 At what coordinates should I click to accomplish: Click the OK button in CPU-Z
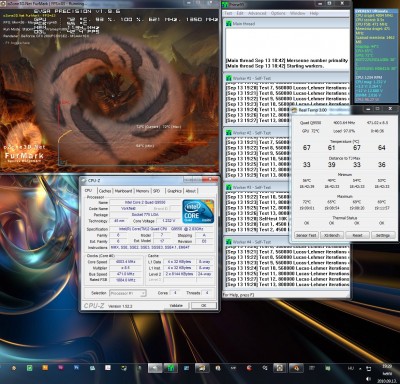pyautogui.click(x=204, y=305)
